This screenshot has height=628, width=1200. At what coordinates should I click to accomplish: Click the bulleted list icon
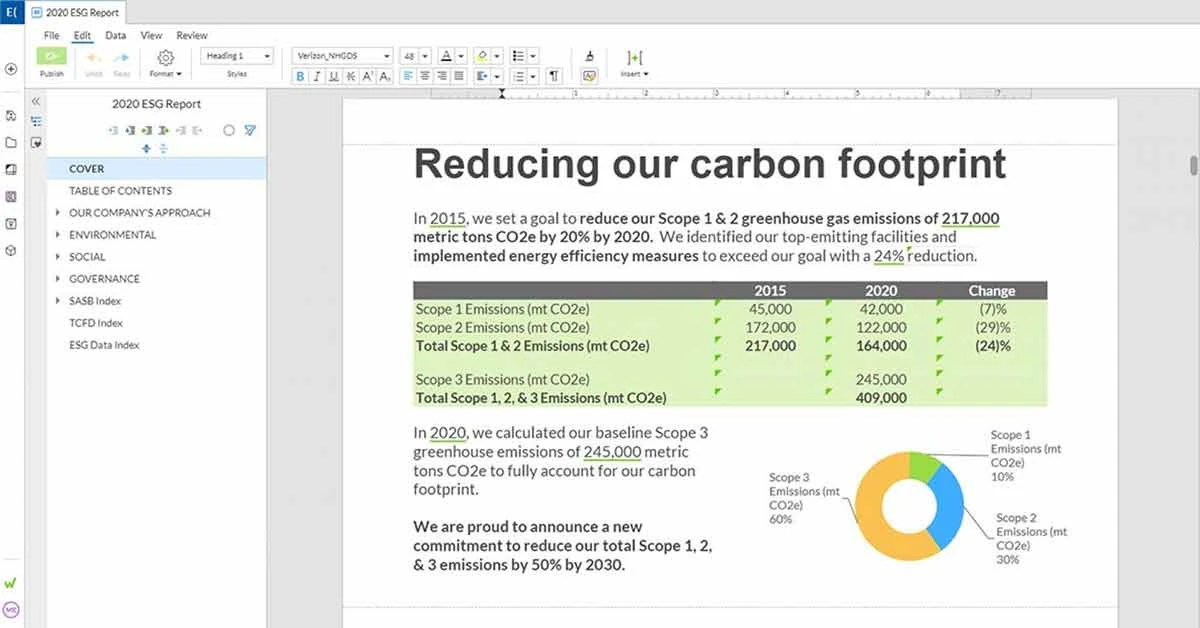(517, 55)
